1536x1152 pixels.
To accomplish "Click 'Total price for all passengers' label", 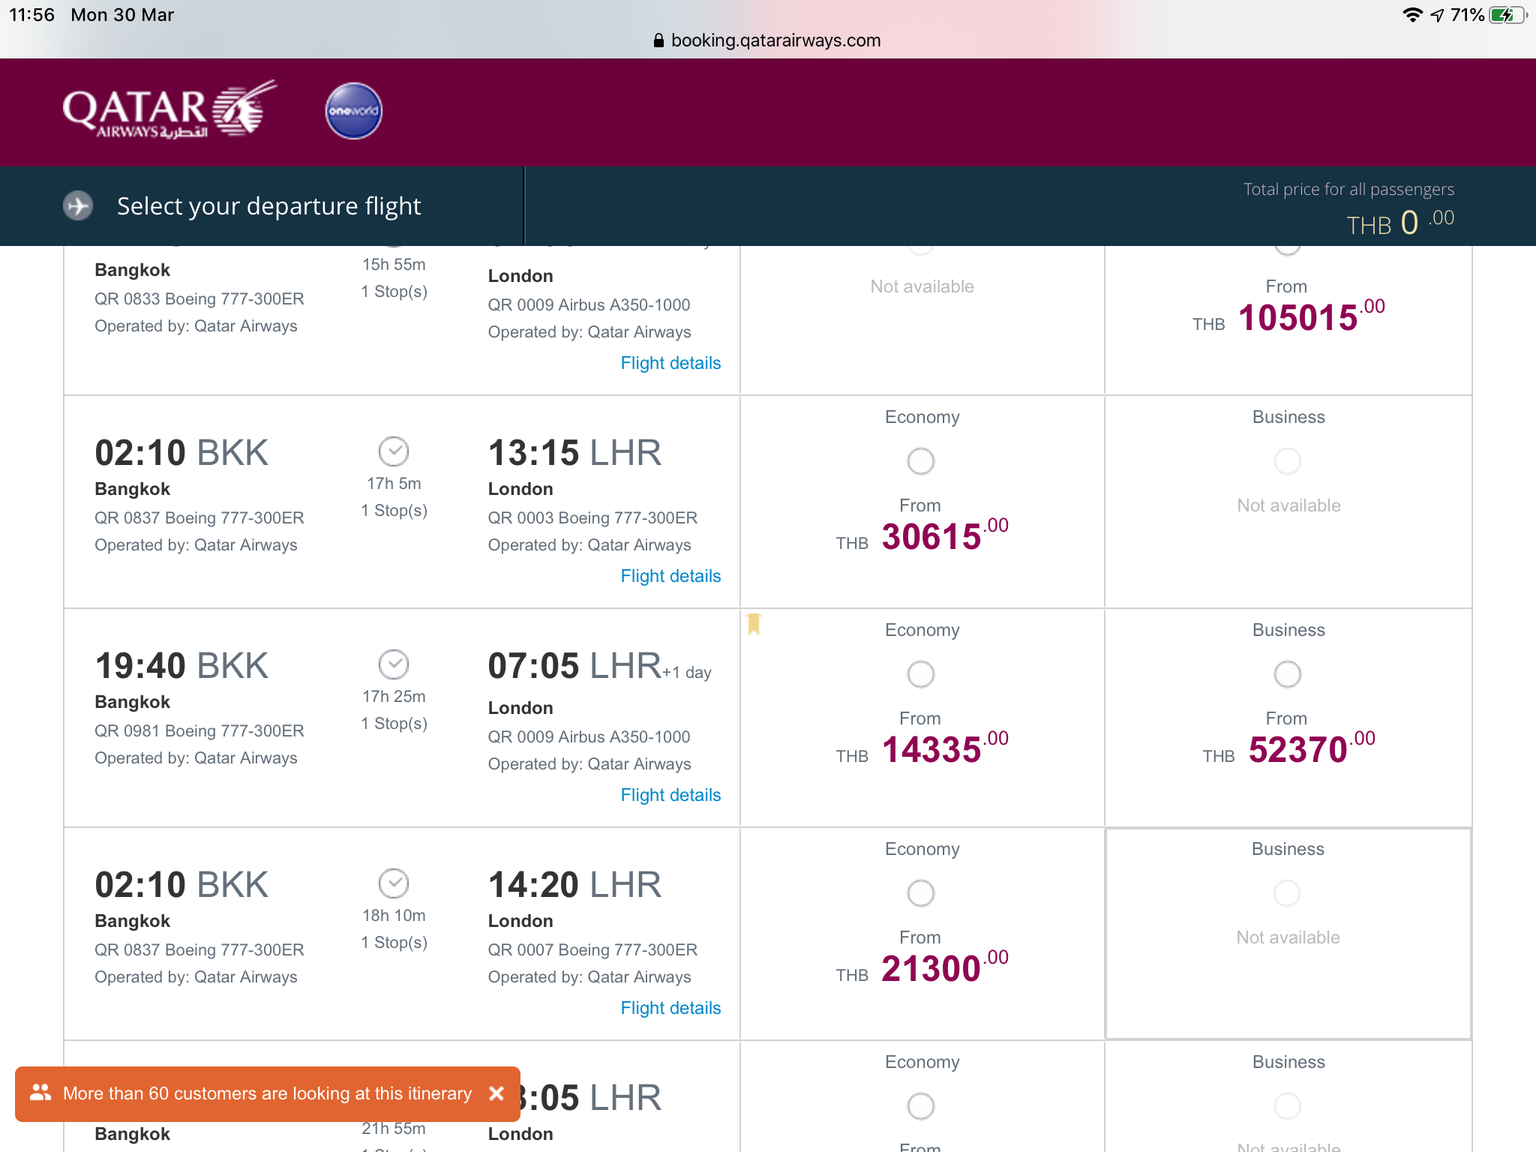I will coord(1349,189).
